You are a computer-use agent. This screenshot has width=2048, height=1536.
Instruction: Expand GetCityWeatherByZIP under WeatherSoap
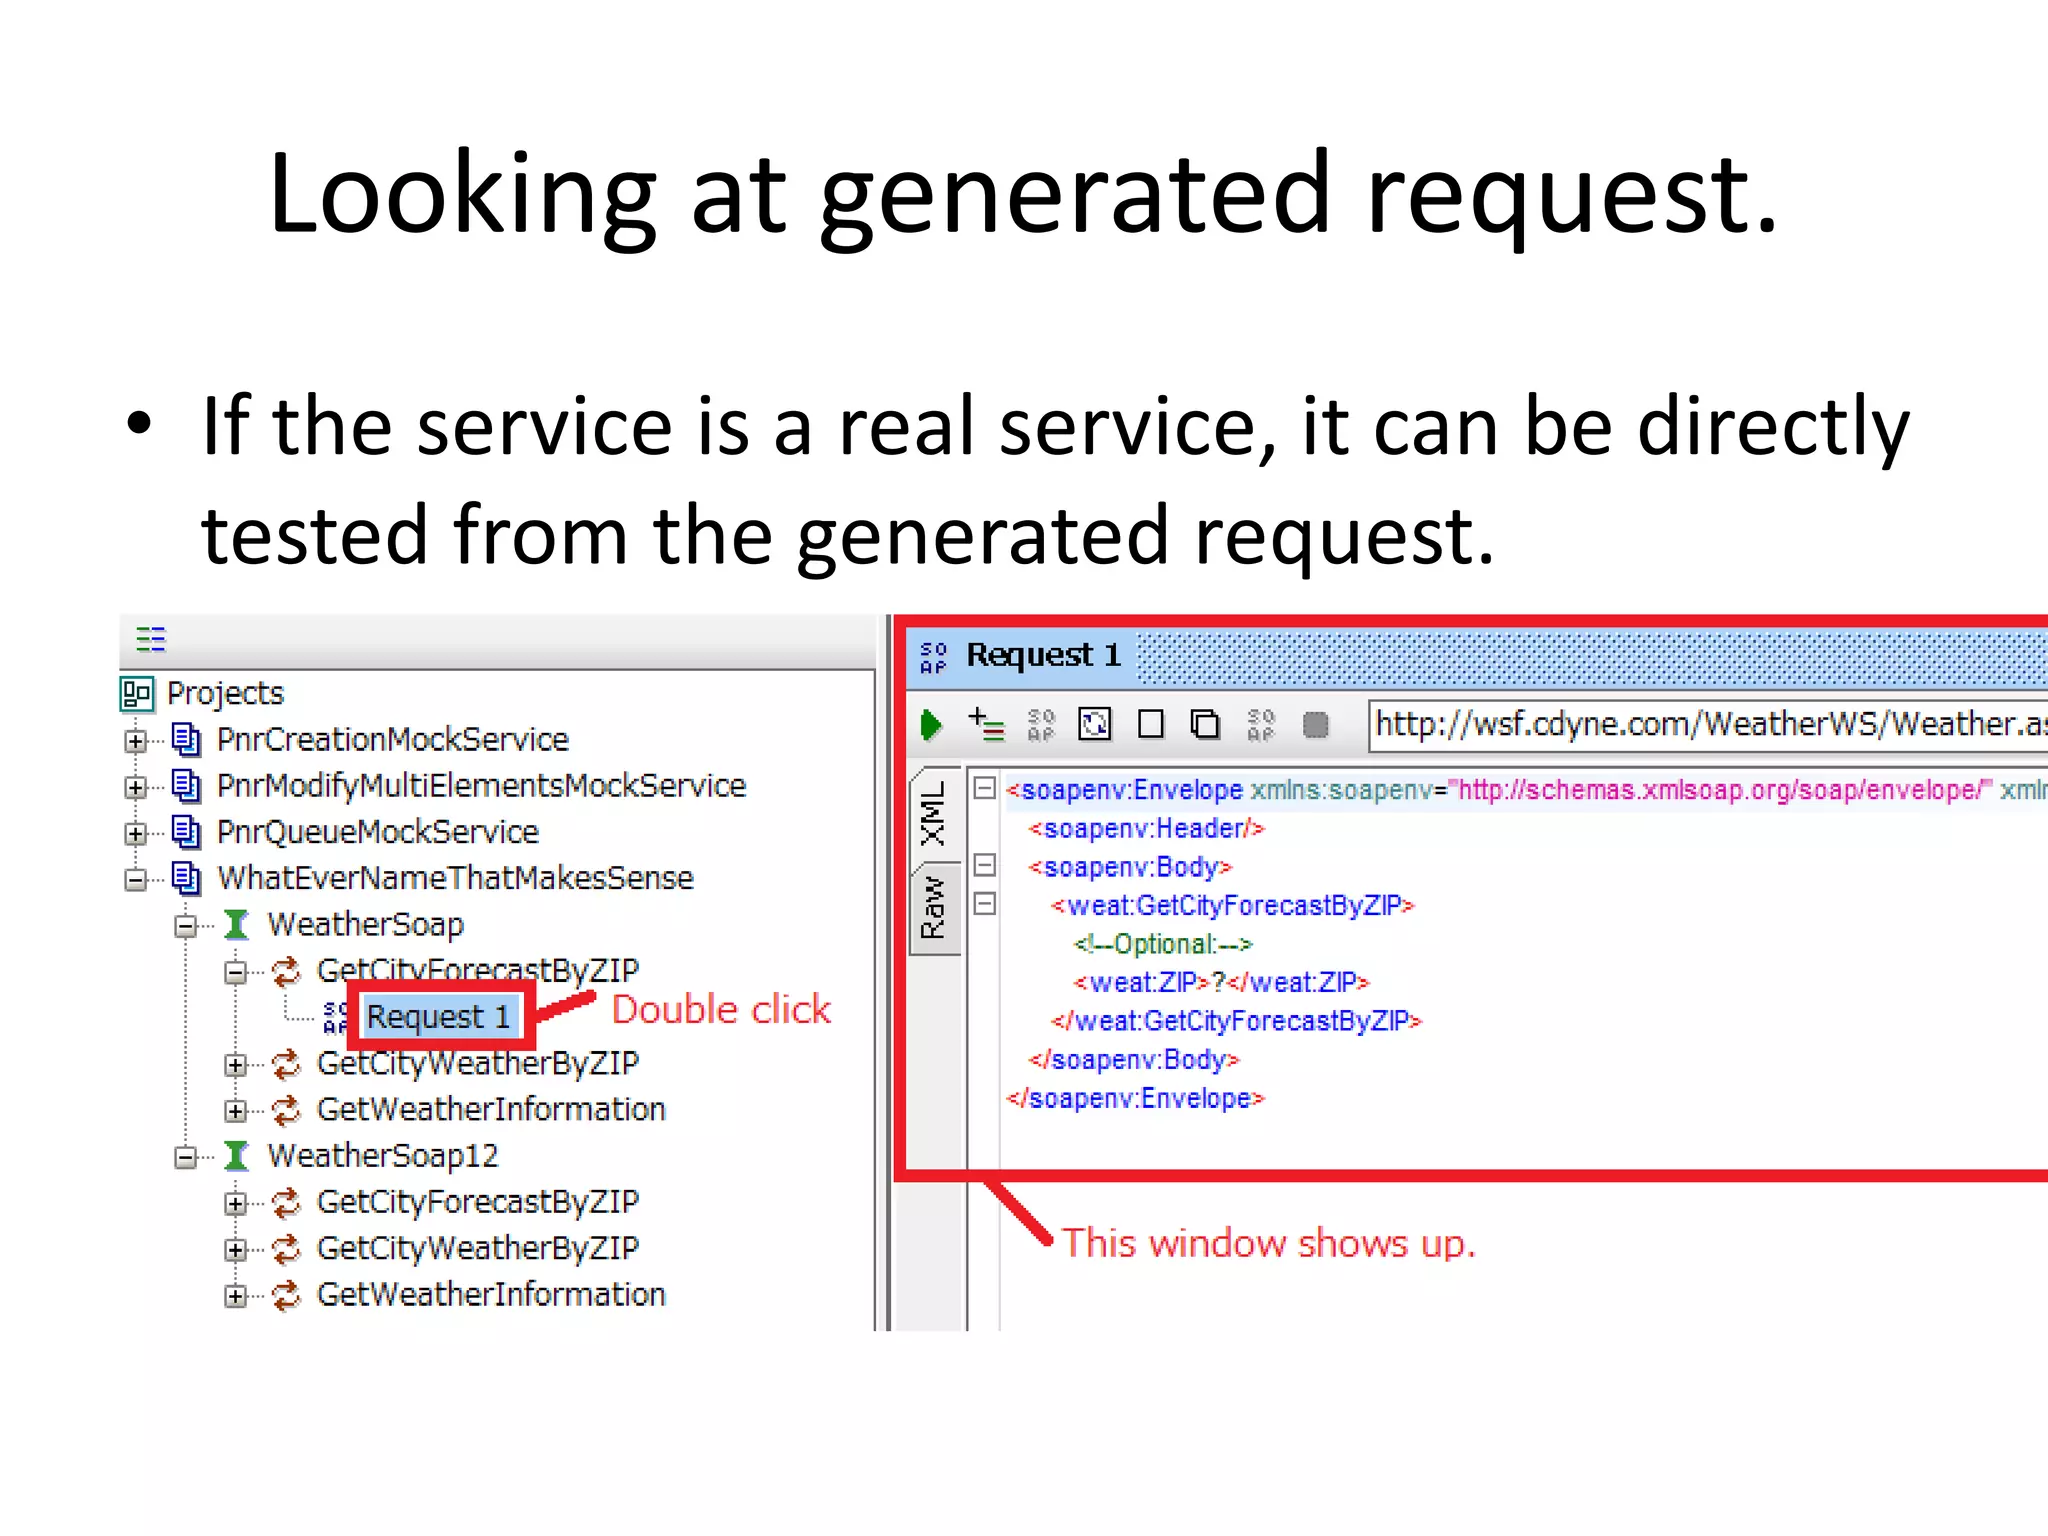click(x=236, y=1065)
